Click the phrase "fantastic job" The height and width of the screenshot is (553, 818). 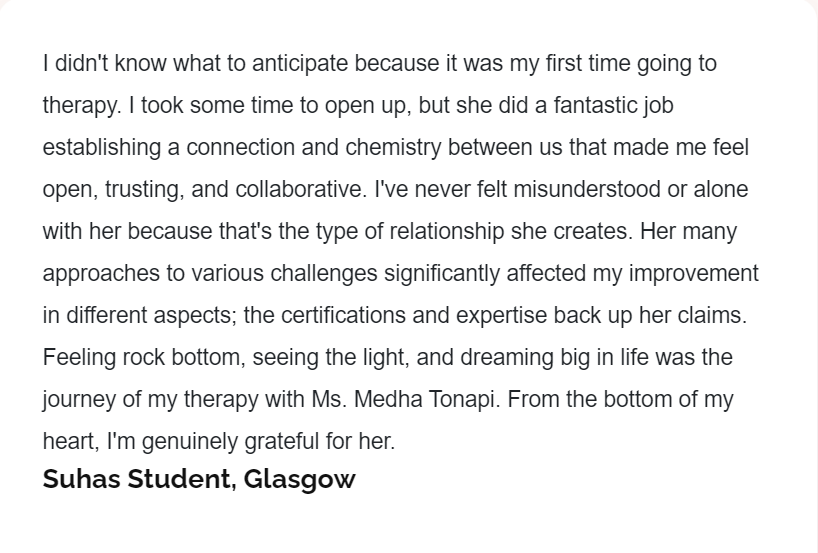coord(614,106)
